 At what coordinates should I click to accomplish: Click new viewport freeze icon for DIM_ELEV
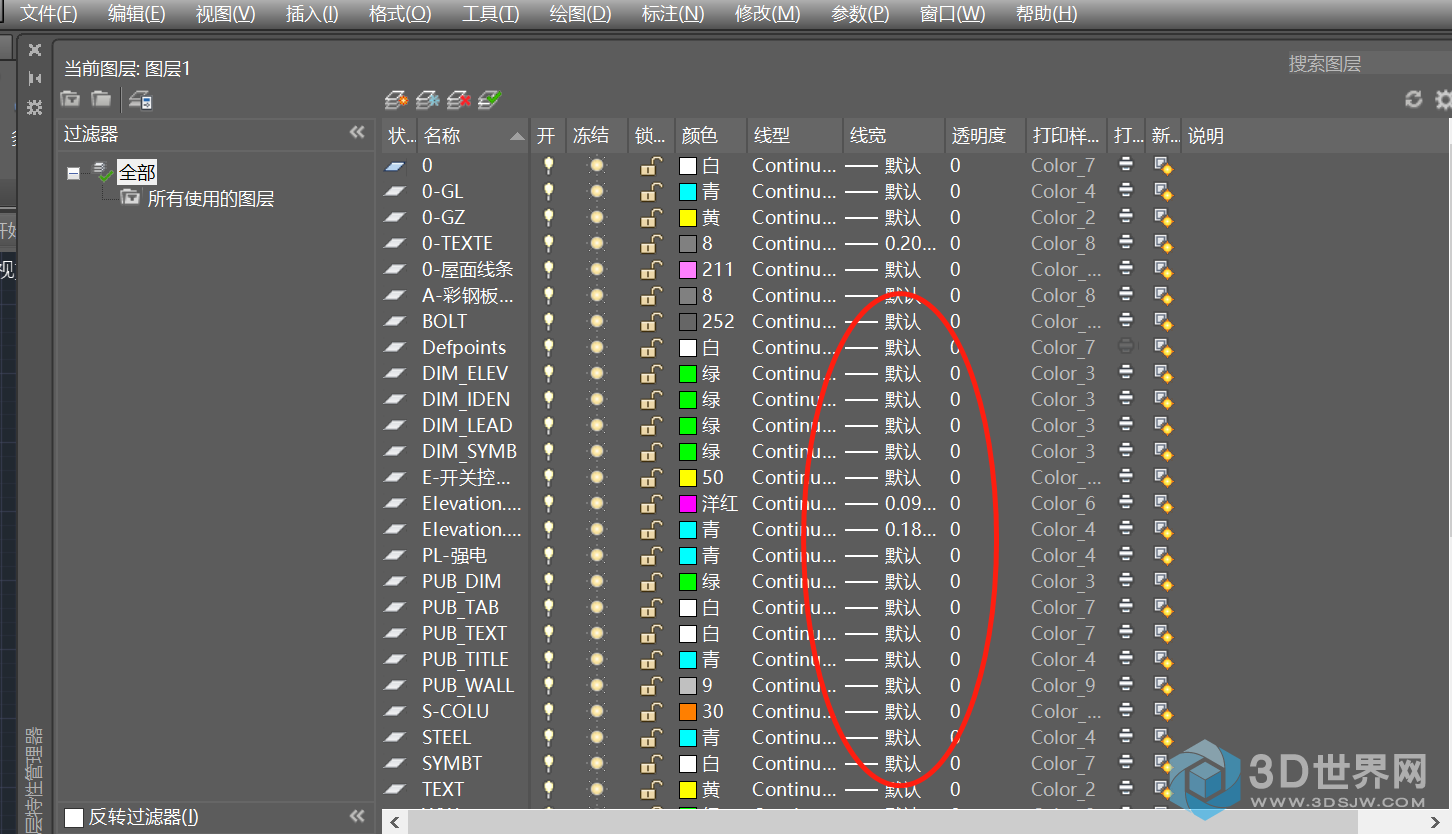1163,373
